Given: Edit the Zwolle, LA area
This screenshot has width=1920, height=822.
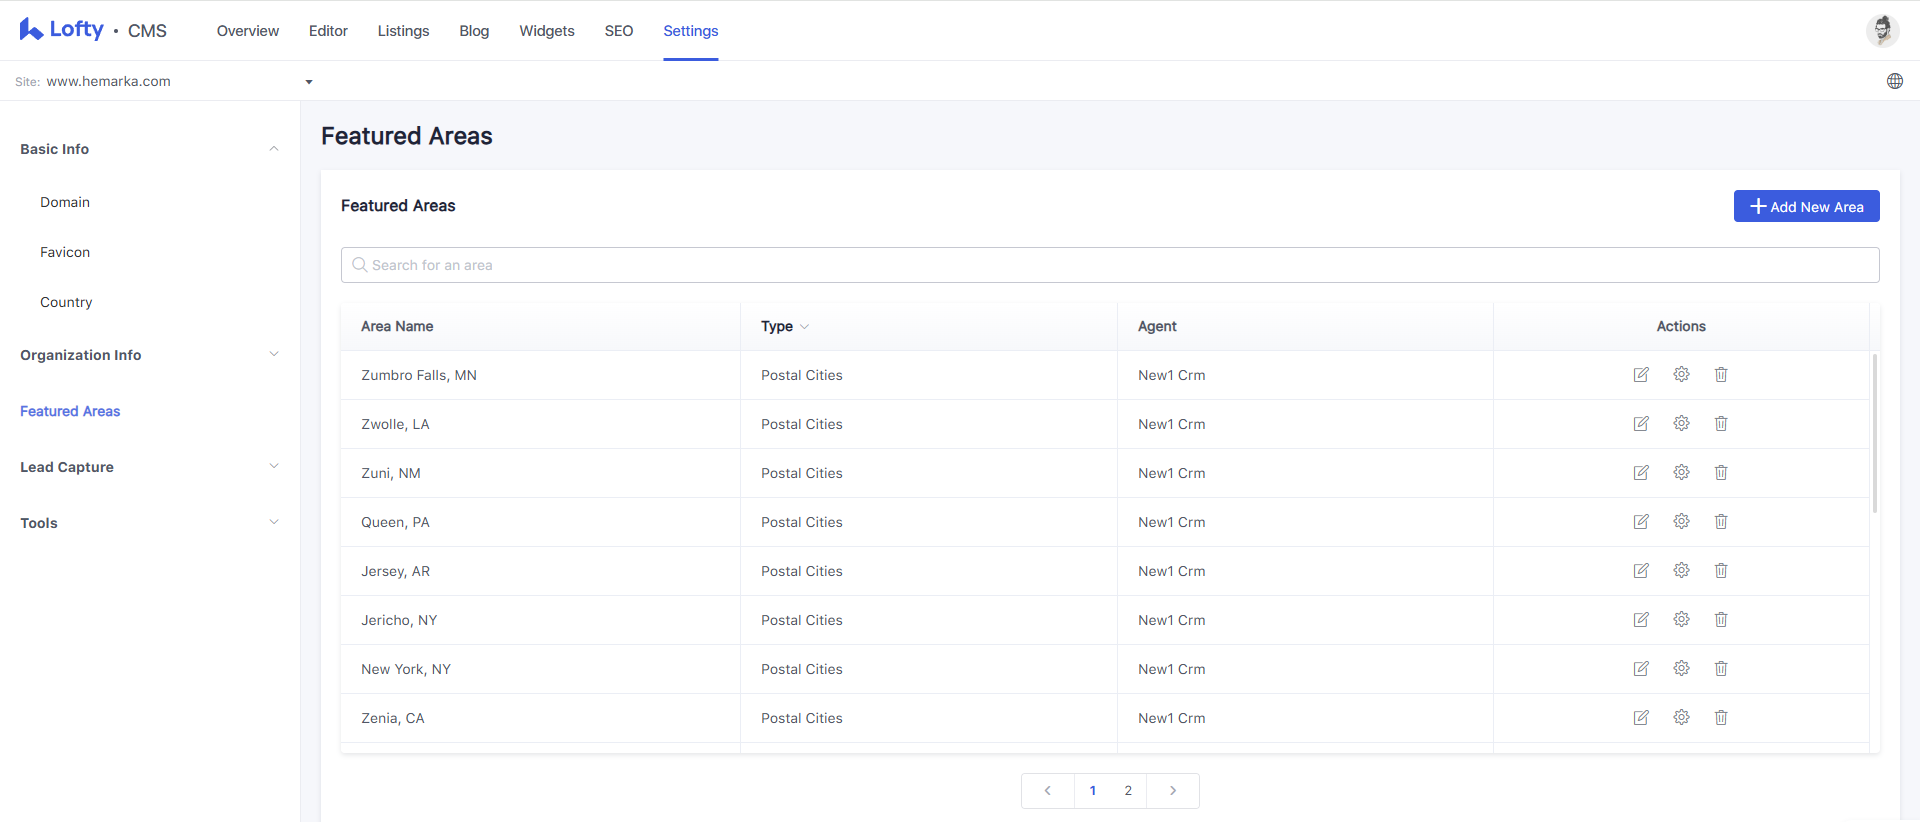Looking at the screenshot, I should [x=1641, y=424].
